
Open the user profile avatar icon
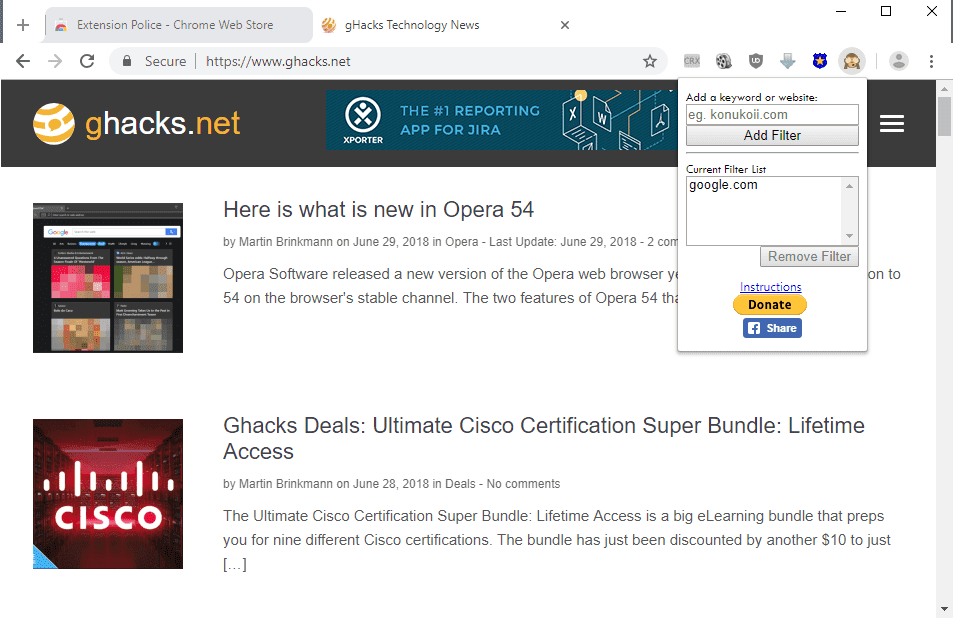(898, 61)
